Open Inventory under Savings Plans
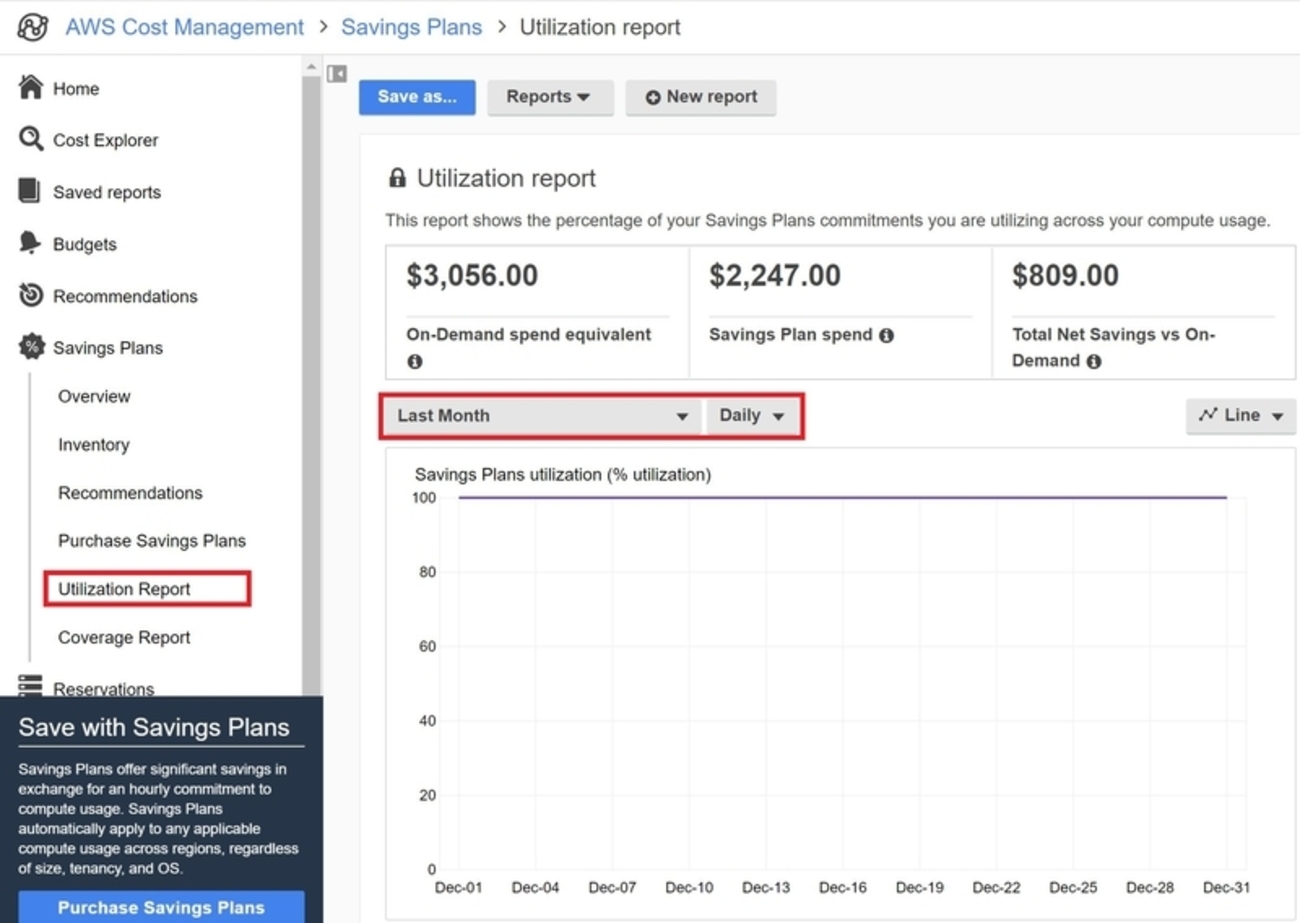1300x923 pixels. point(94,445)
